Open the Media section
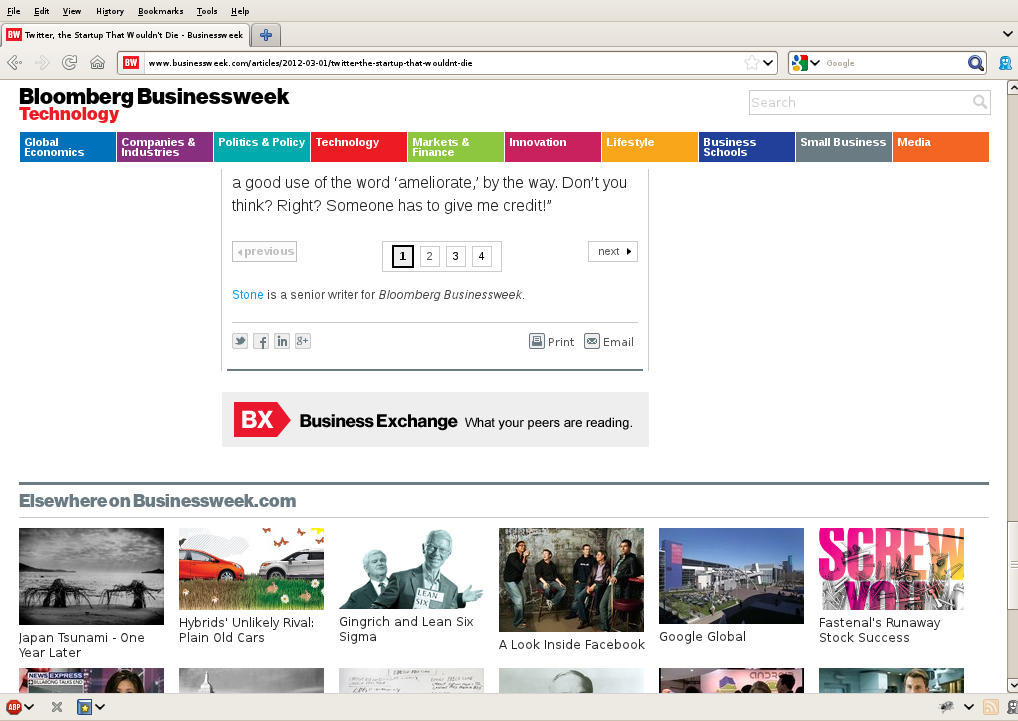This screenshot has height=721, width=1018. (941, 147)
